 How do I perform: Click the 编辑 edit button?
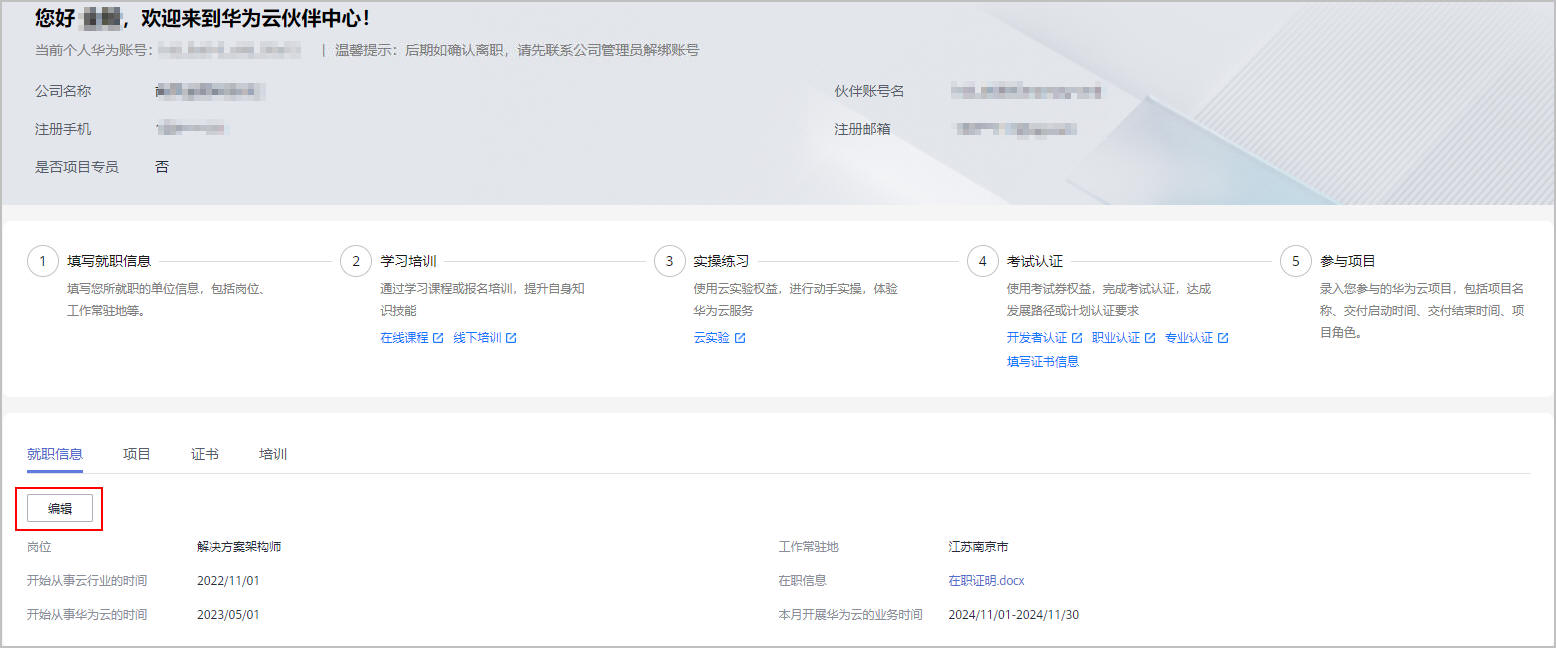point(60,508)
